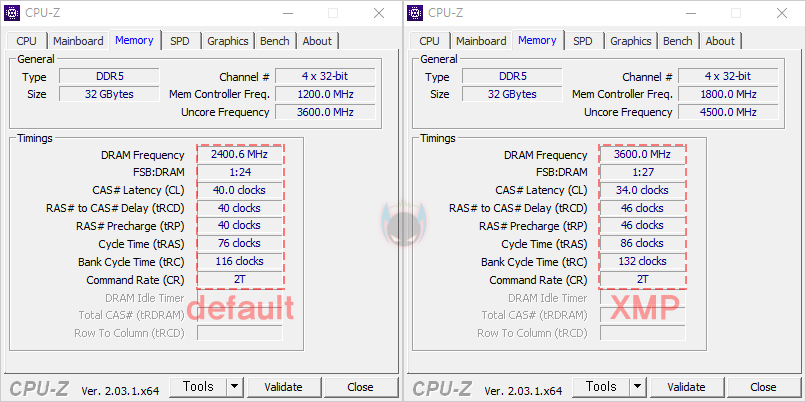The image size is (806, 402).
Task: Click the 1200.0 MHz Mem Controller Freq value
Action: tap(325, 94)
